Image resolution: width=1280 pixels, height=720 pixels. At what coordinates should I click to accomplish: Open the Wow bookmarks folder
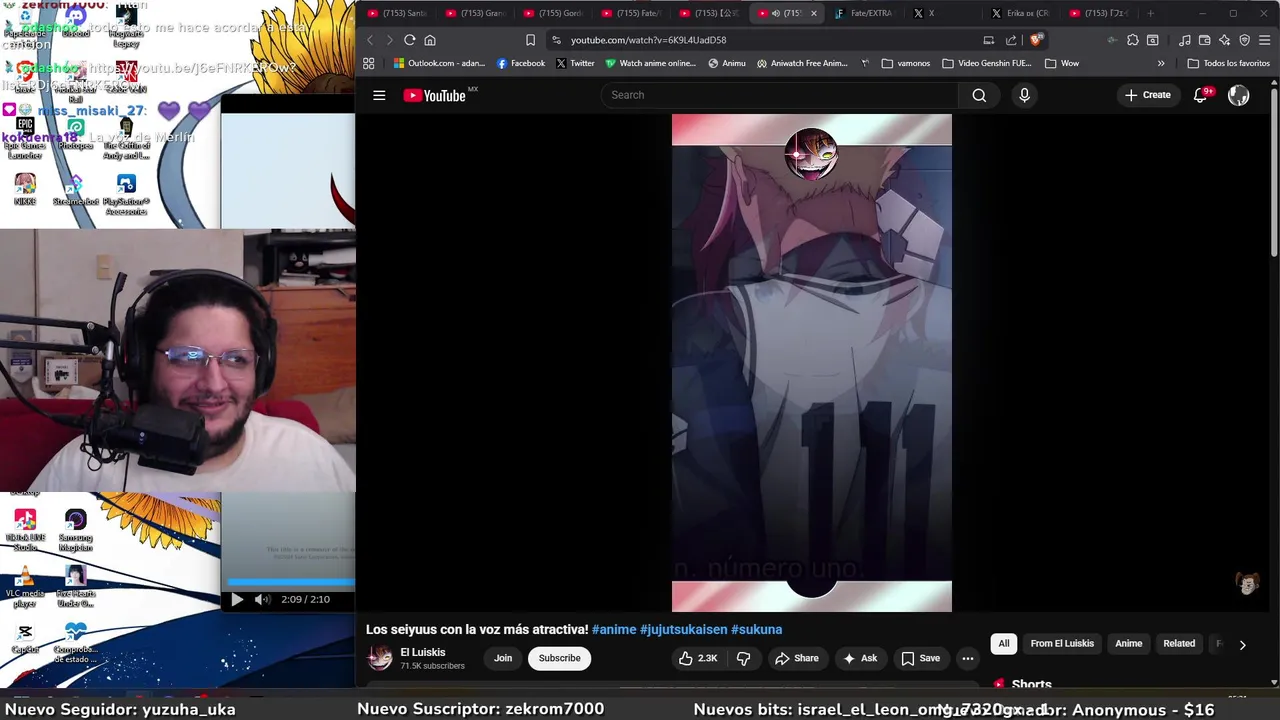point(1062,63)
